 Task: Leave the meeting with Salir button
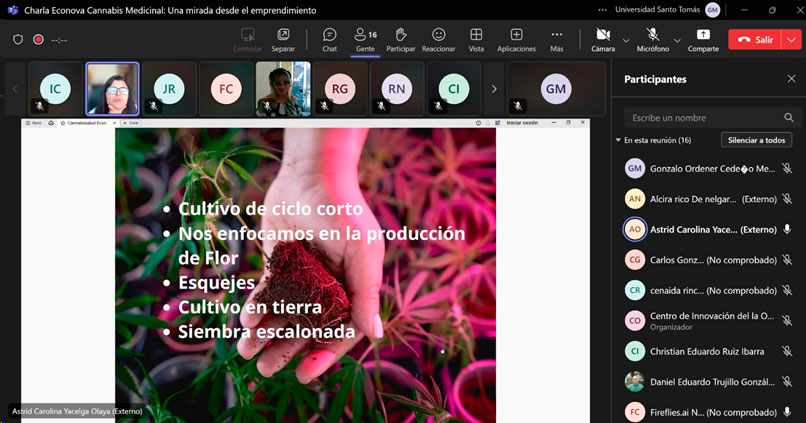coord(756,40)
